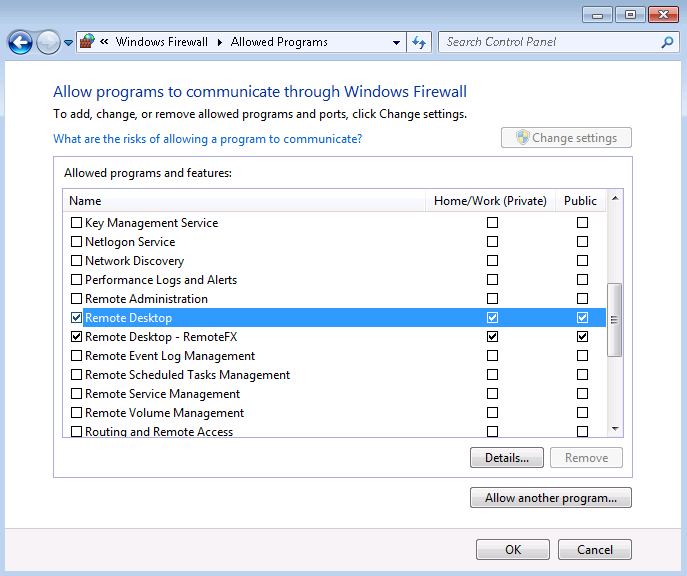Enable Remote Event Log Management checkbox

tap(76, 355)
